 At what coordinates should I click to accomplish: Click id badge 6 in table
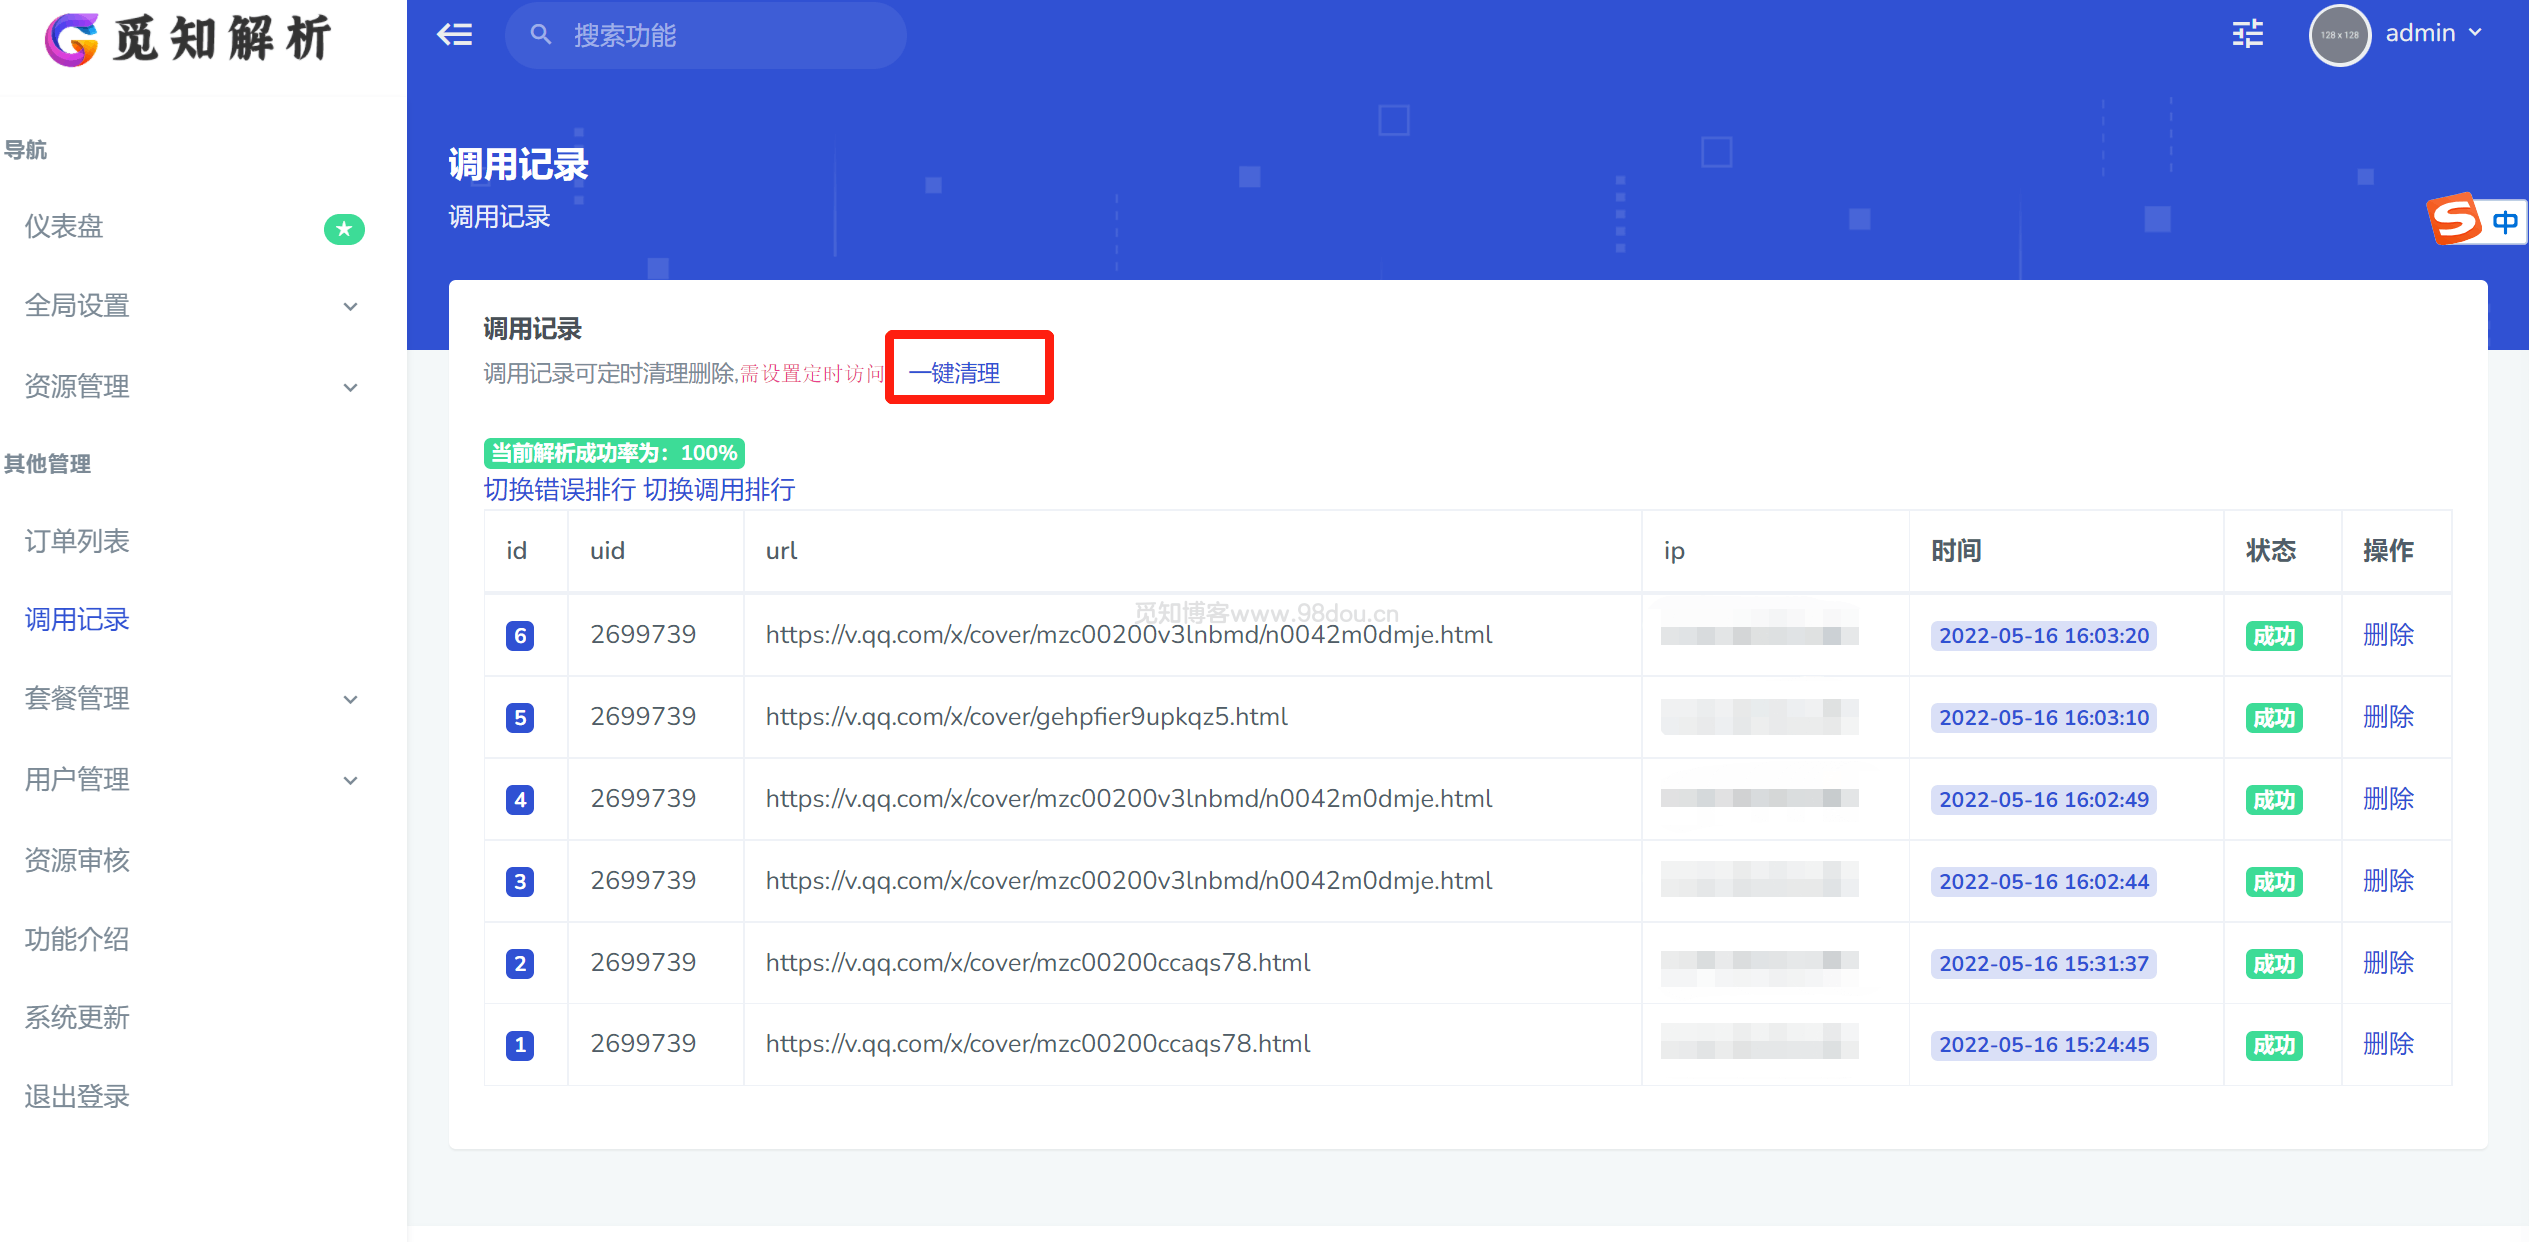pos(520,636)
